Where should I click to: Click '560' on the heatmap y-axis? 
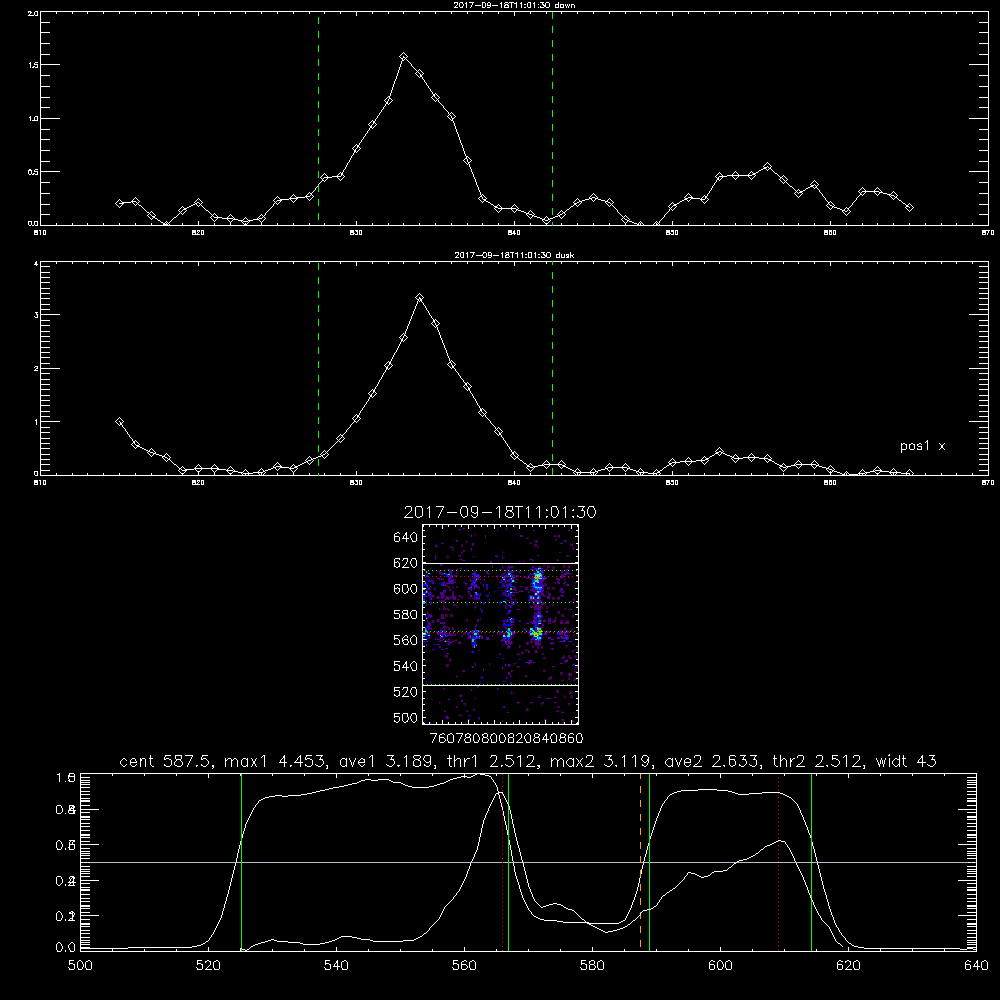pyautogui.click(x=406, y=641)
